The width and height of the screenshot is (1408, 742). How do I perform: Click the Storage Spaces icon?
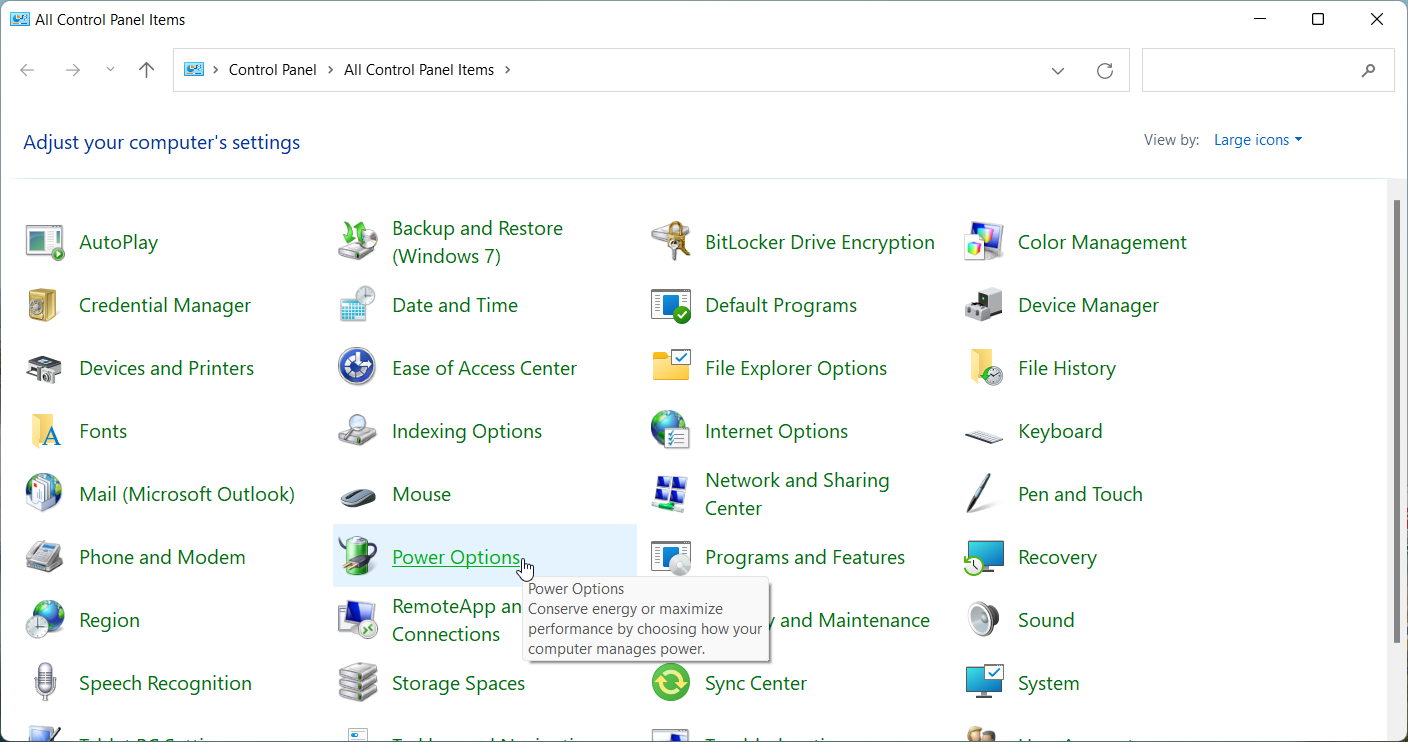358,683
